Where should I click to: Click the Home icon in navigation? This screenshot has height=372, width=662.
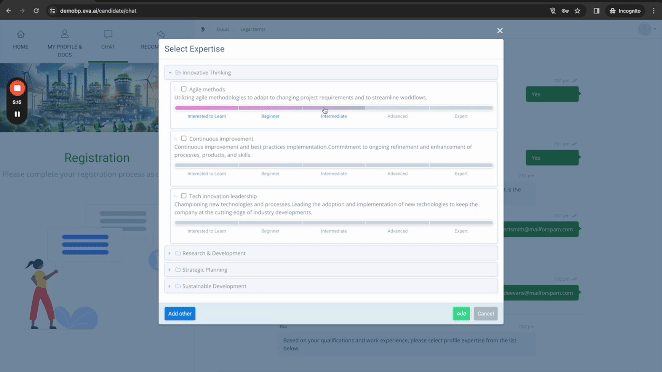point(20,34)
